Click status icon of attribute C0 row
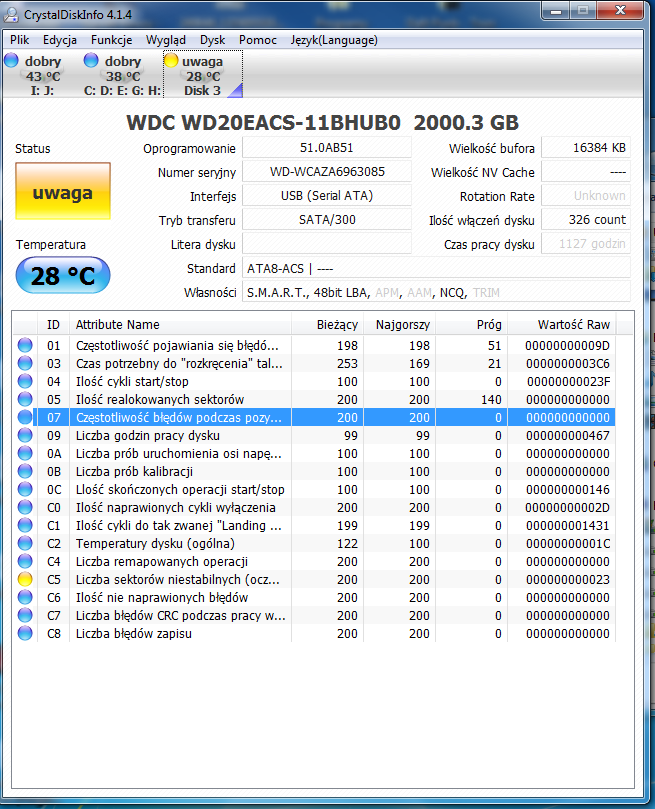The width and height of the screenshot is (655, 809). coord(25,507)
